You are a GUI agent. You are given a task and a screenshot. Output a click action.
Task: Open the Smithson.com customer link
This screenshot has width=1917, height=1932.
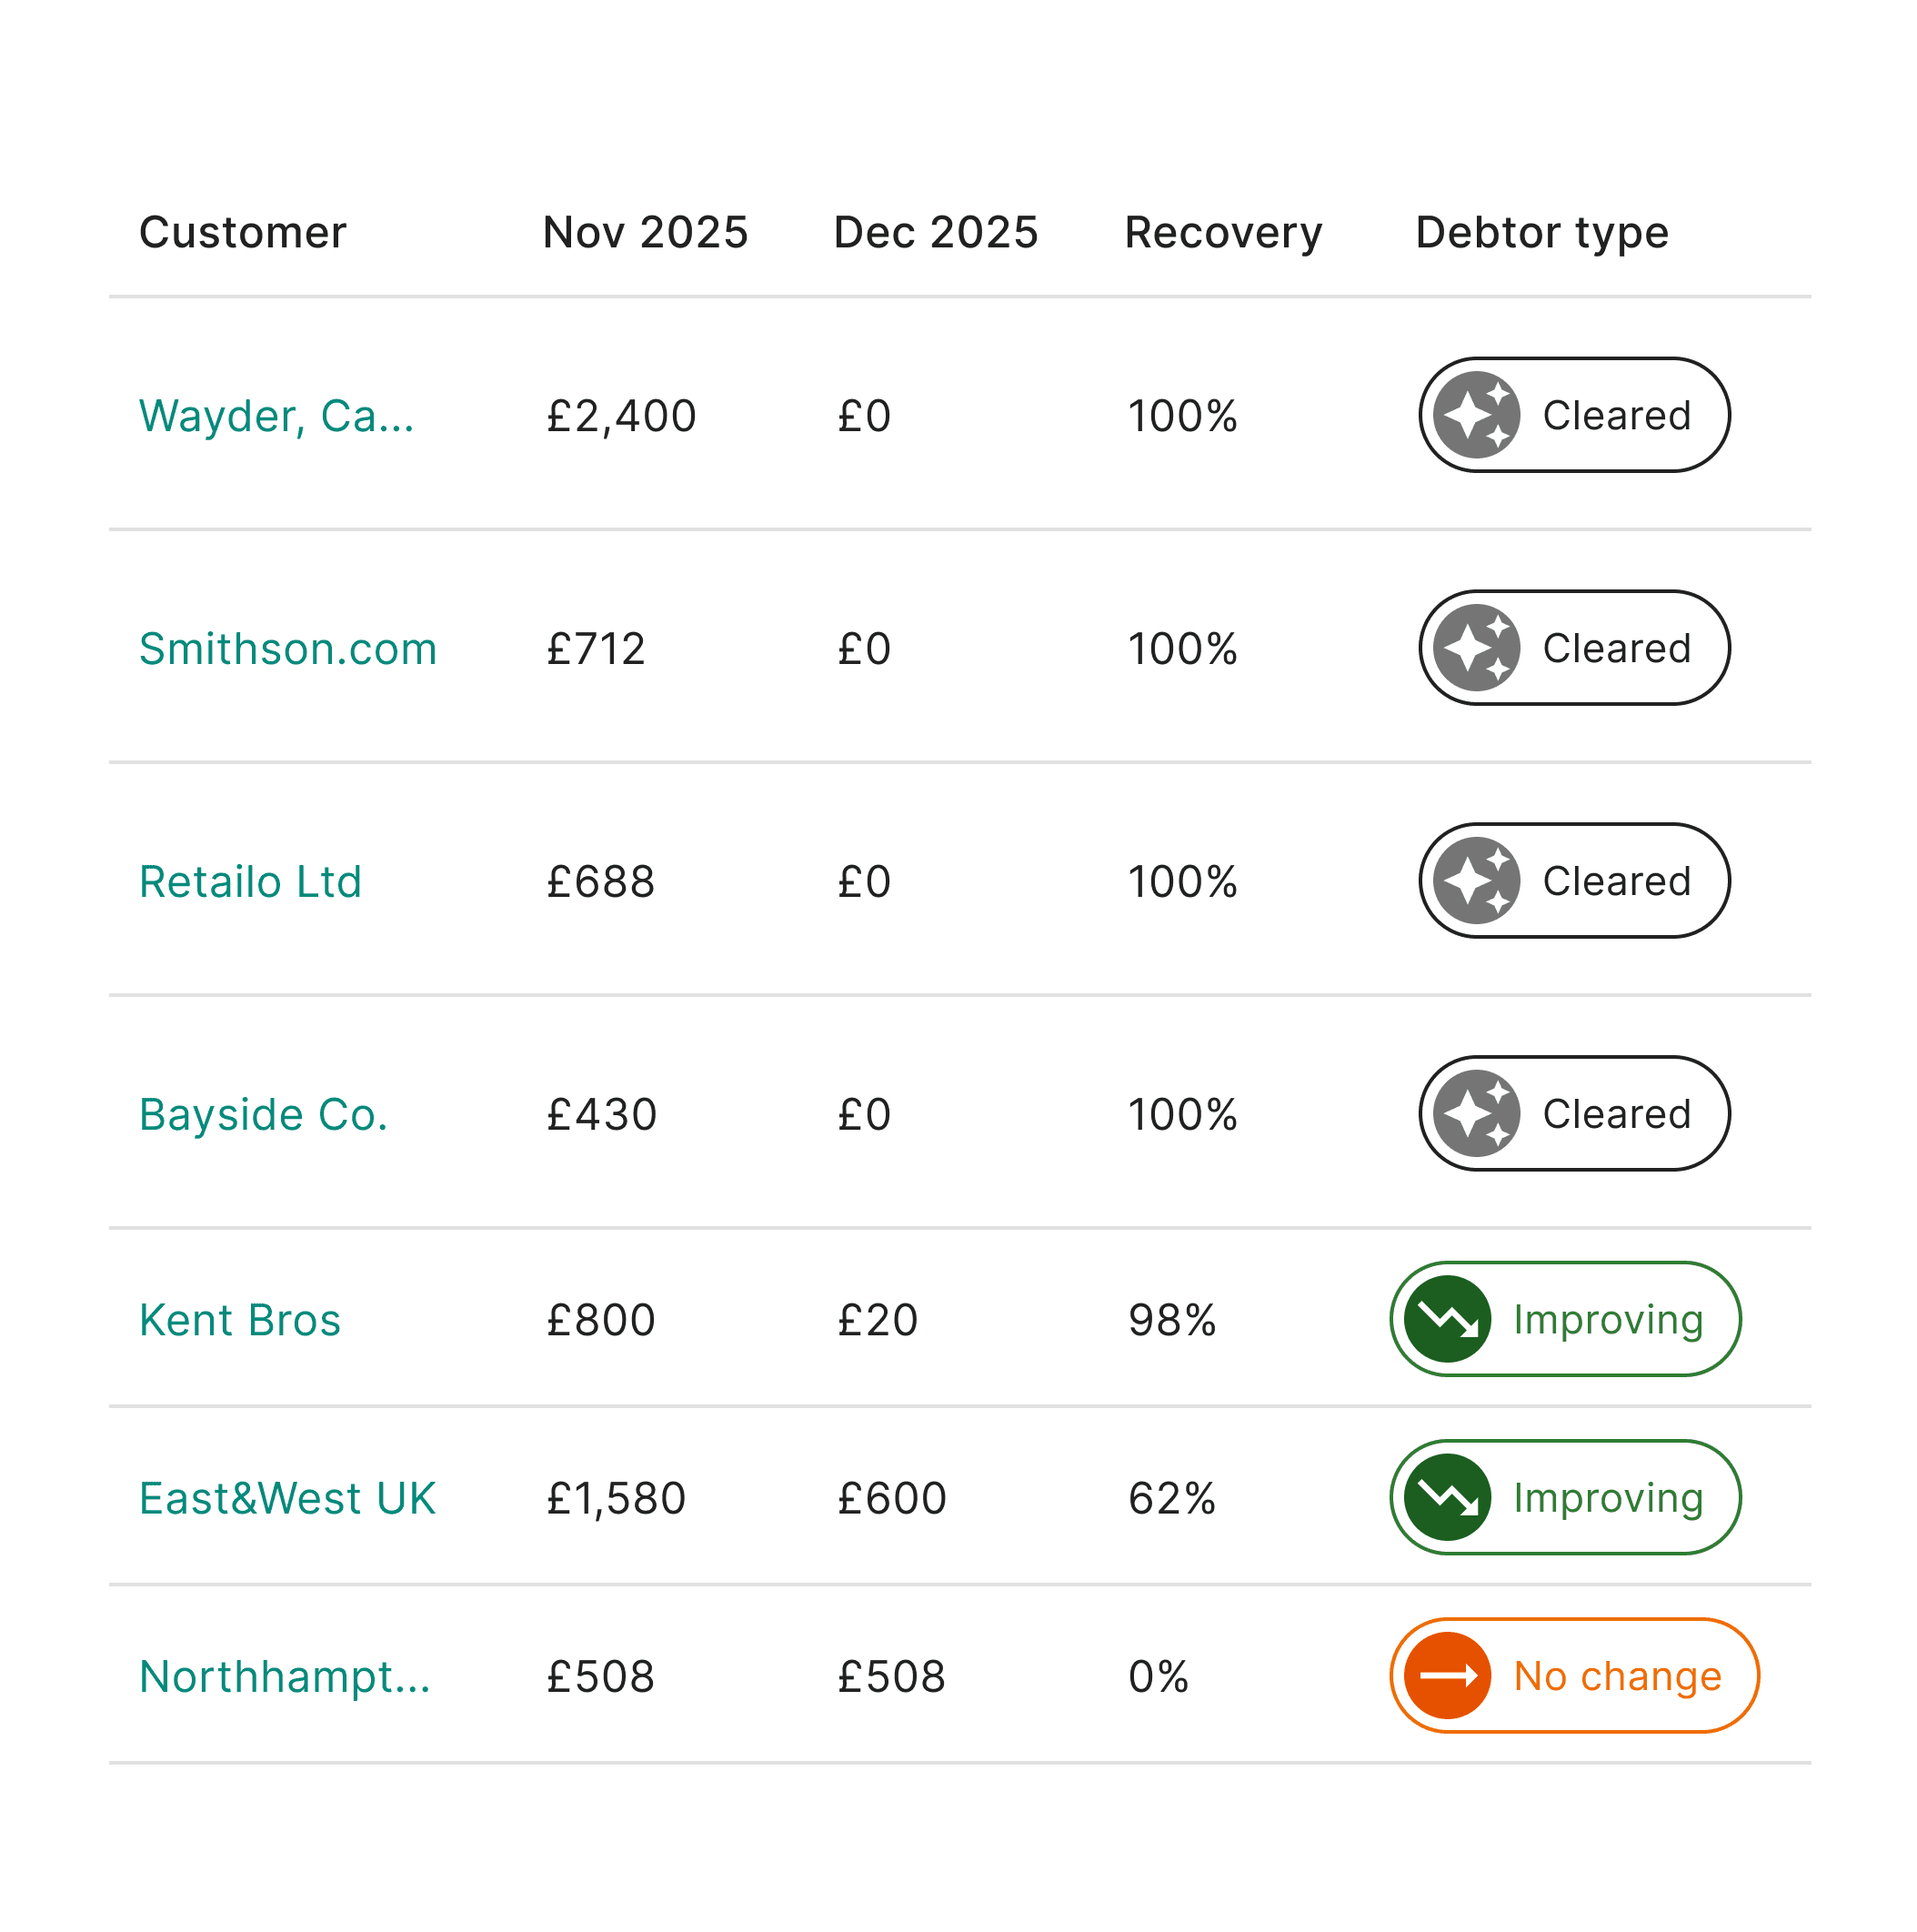(288, 649)
